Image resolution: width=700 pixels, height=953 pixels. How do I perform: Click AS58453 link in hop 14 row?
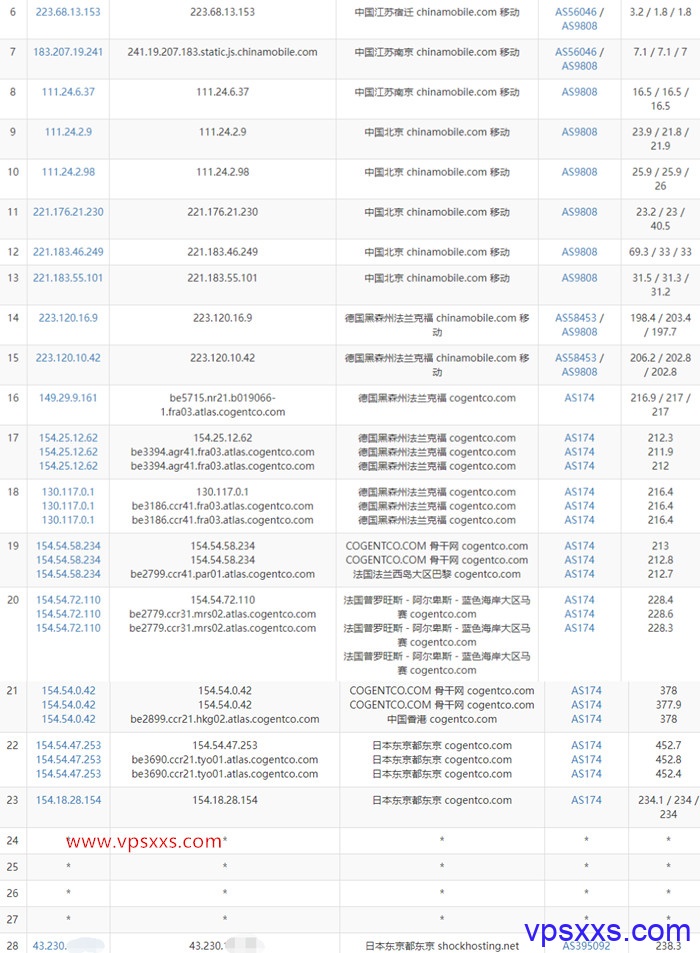[576, 318]
